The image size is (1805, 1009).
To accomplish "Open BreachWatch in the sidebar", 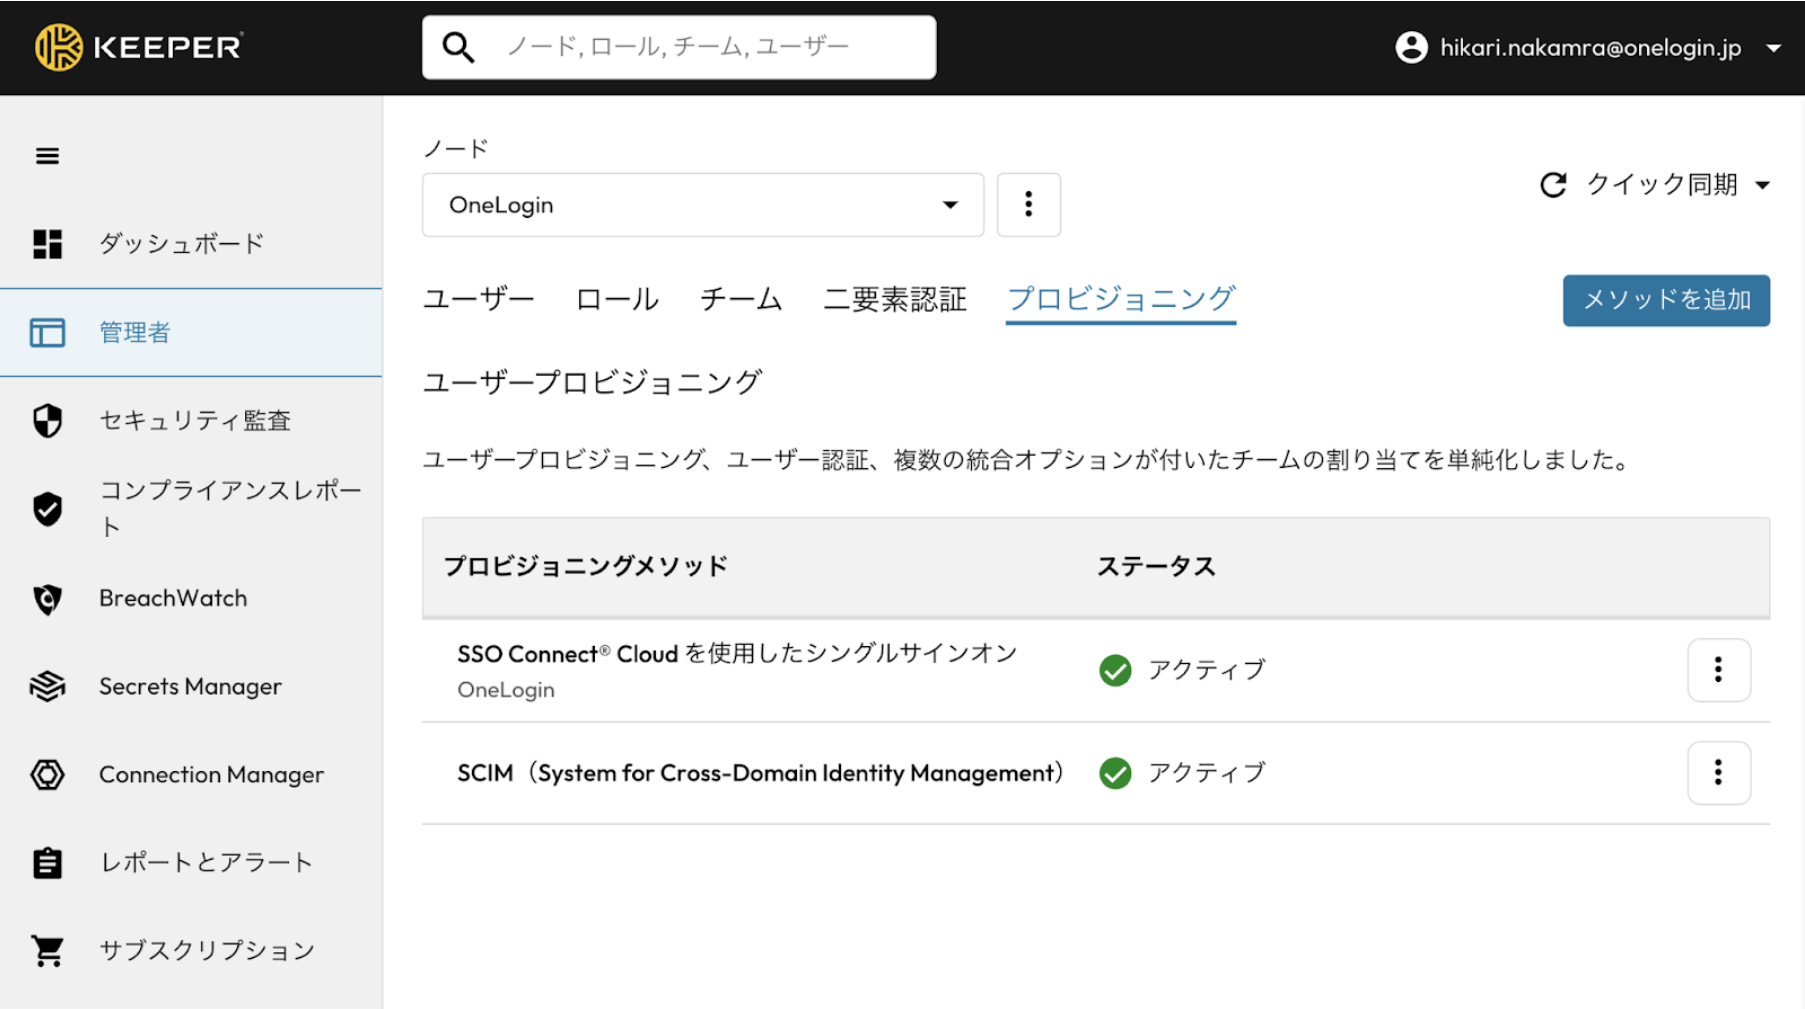I will pyautogui.click(x=191, y=598).
